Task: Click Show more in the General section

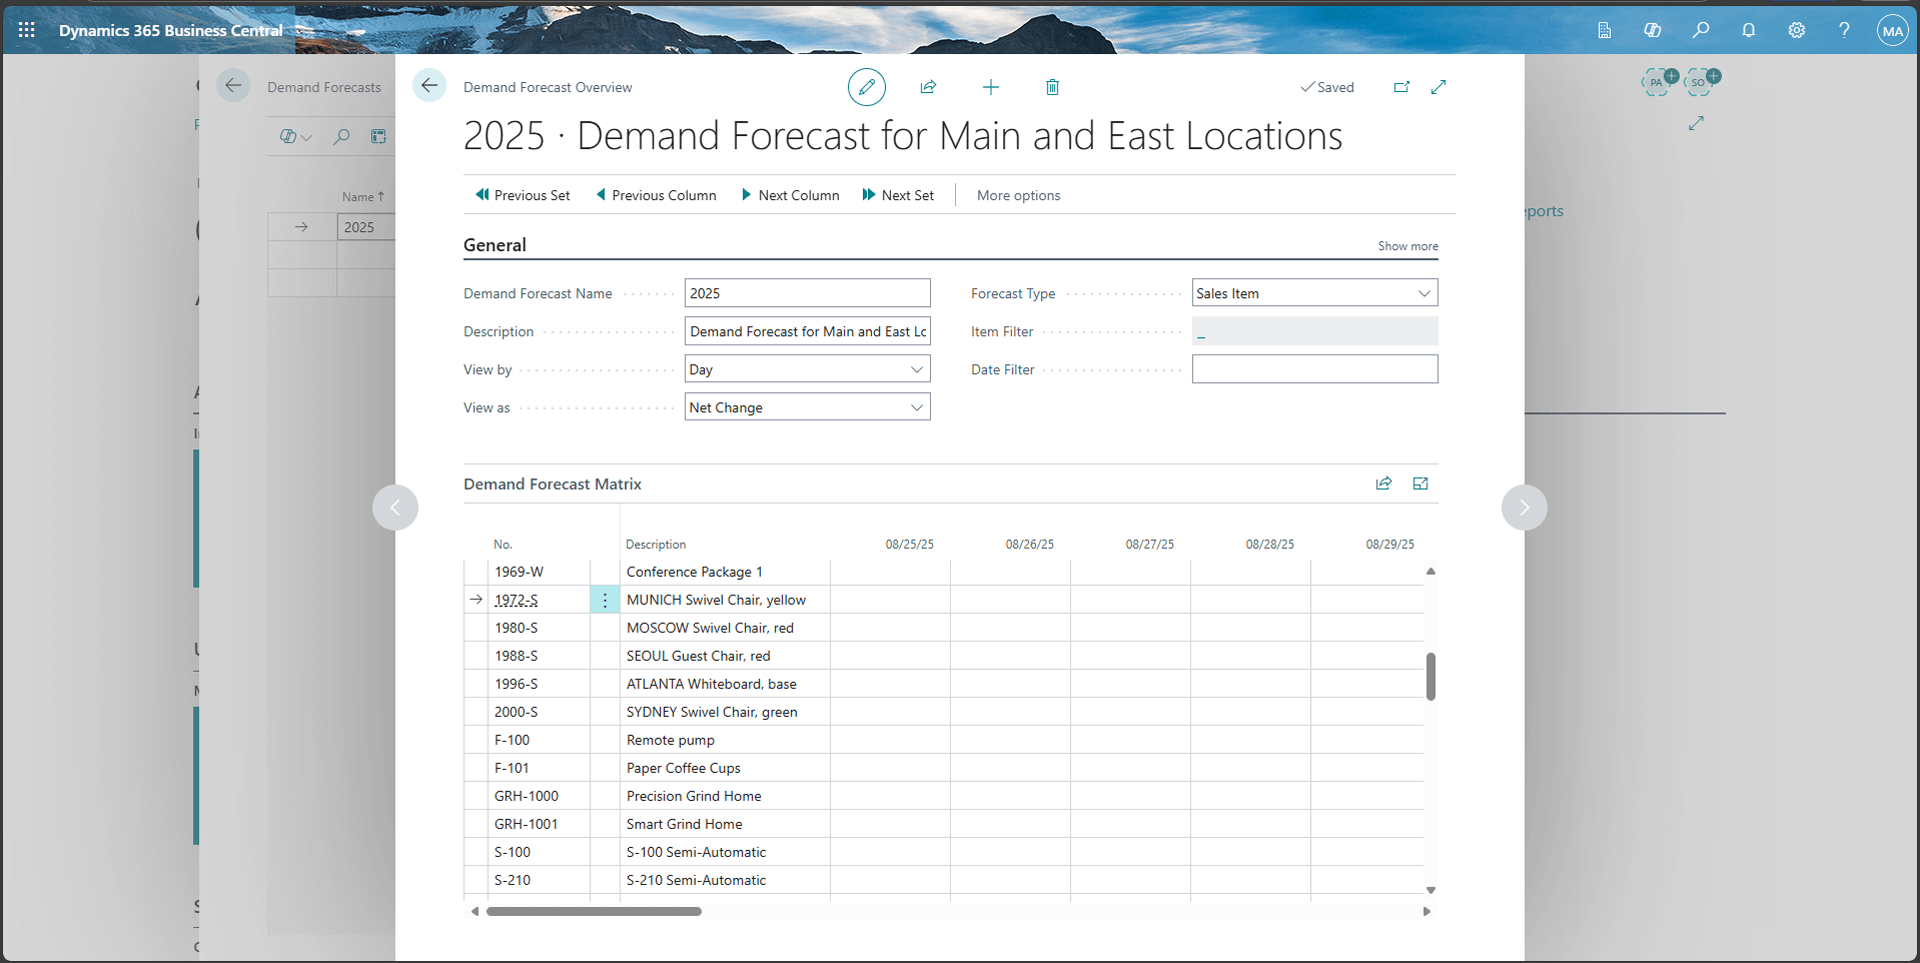Action: pos(1406,245)
